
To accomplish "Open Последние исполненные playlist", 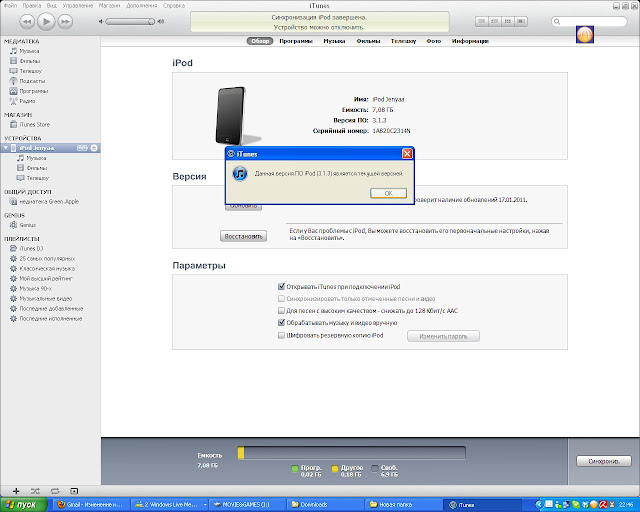I will (51, 318).
